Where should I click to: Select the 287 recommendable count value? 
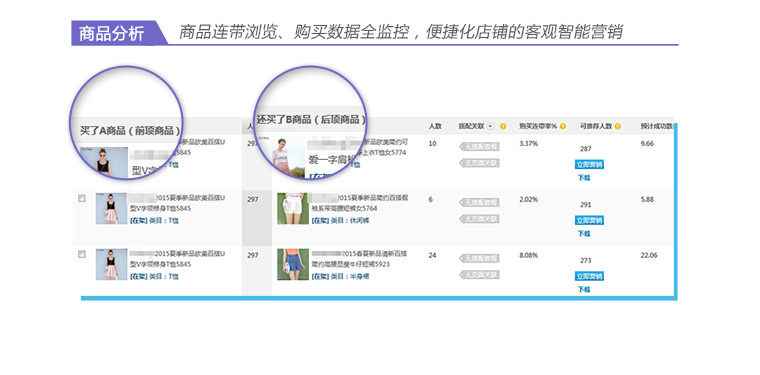click(586, 149)
